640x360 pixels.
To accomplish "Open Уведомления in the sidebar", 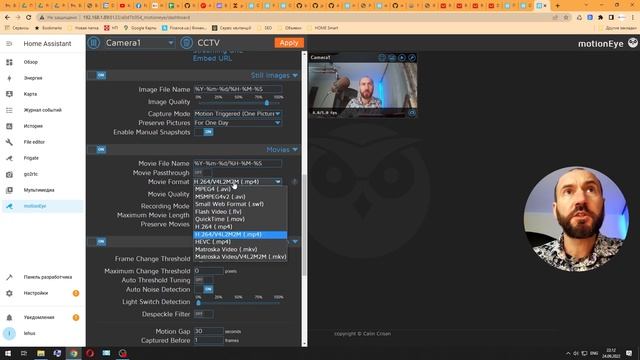I will (42, 317).
